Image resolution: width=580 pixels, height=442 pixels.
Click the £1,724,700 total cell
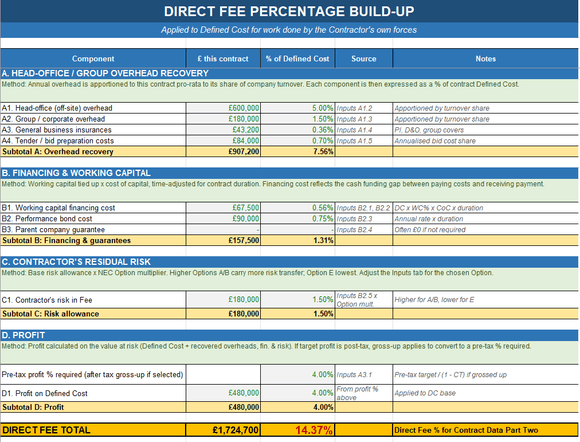[223, 430]
